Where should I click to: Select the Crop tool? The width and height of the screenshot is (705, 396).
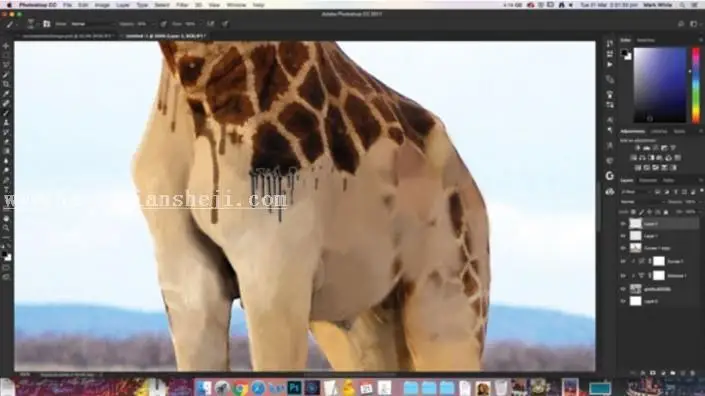pos(6,84)
